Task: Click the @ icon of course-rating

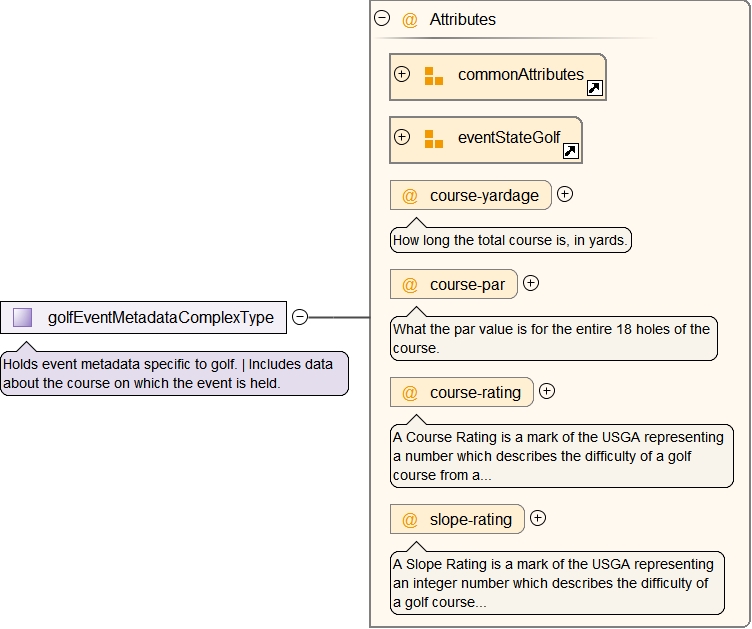Action: pos(410,393)
